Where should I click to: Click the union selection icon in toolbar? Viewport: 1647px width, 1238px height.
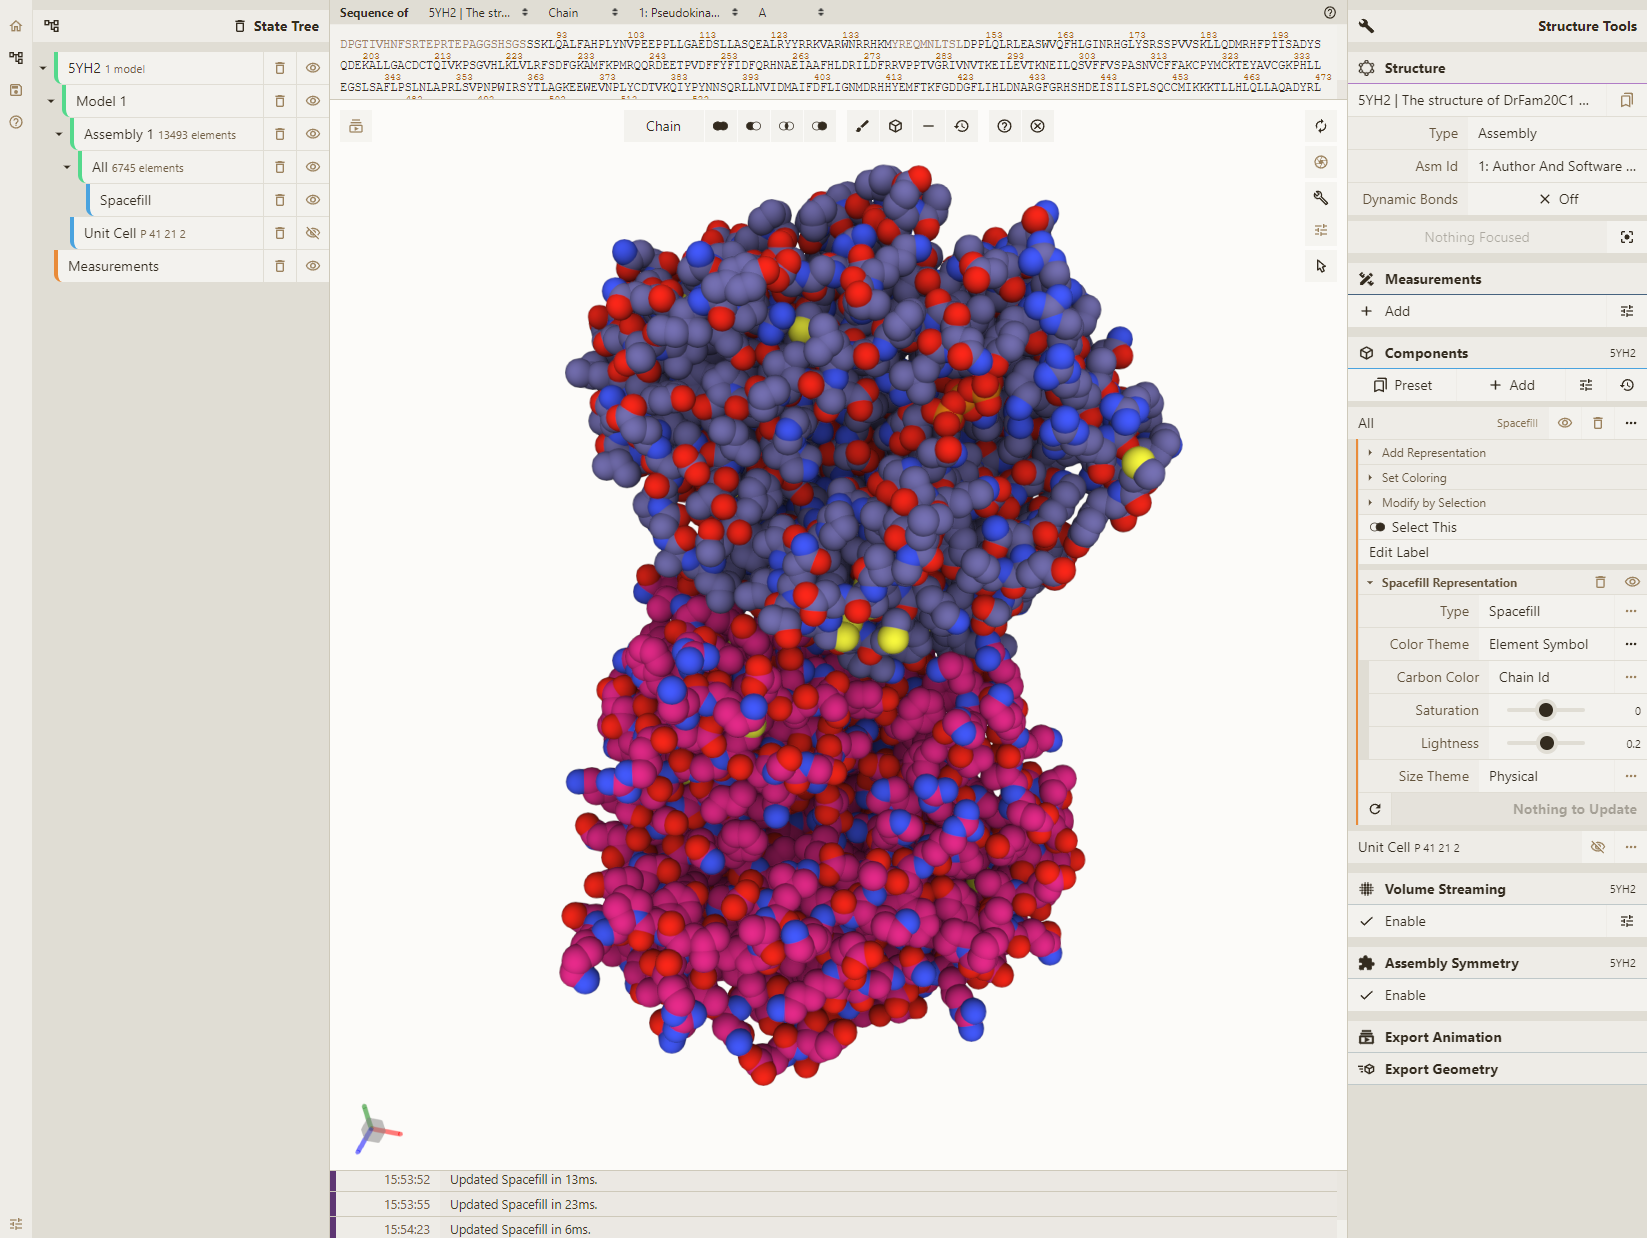(x=720, y=126)
